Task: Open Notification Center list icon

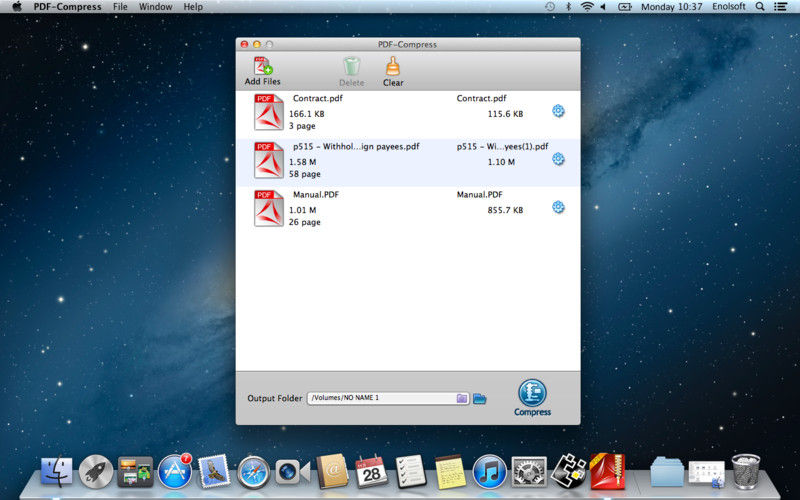Action: (780, 7)
